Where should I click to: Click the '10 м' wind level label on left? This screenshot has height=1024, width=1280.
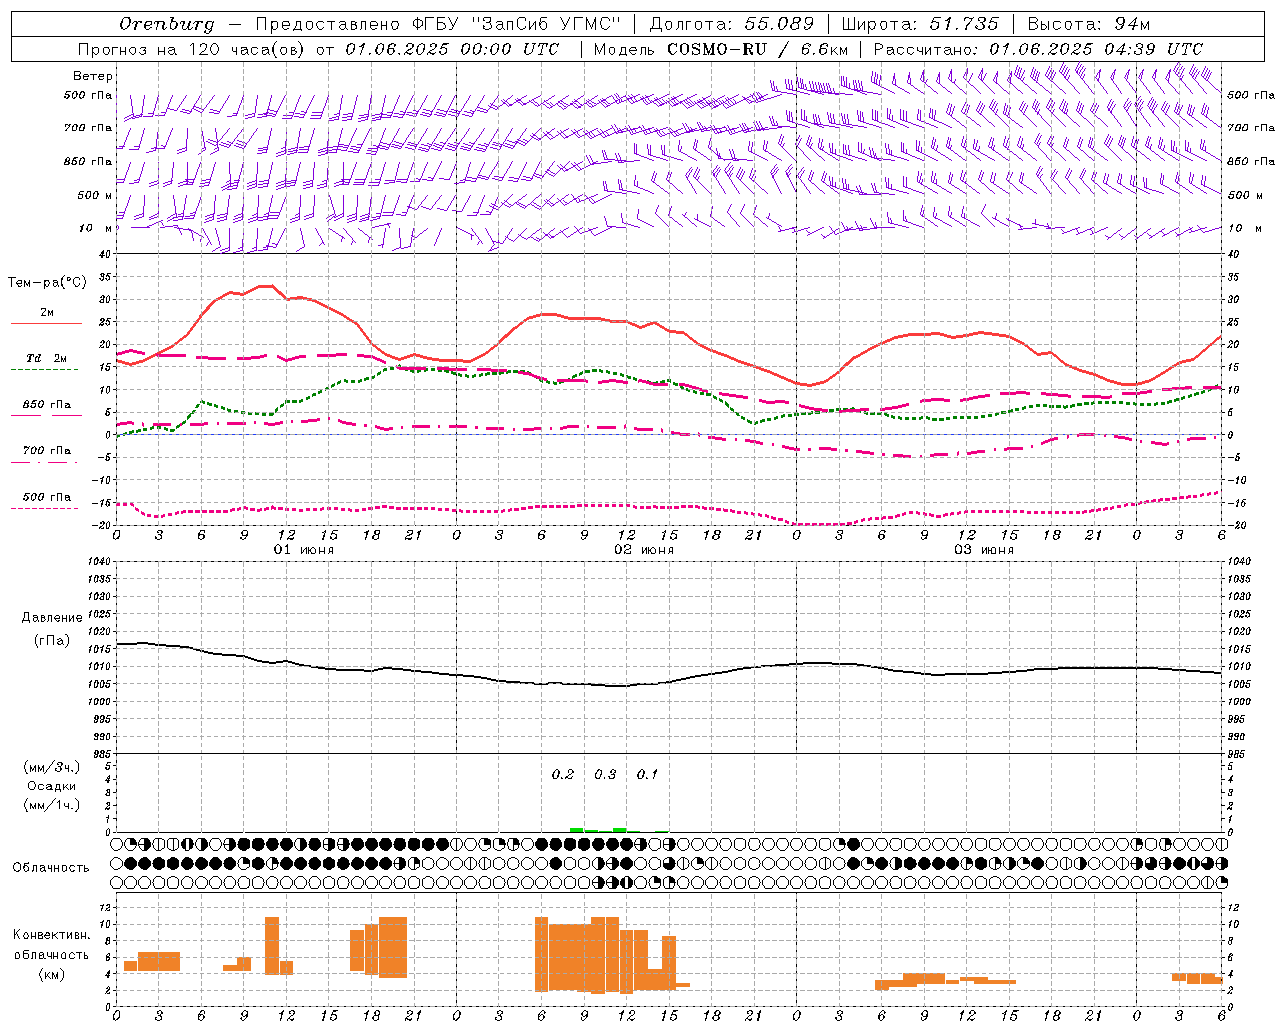pyautogui.click(x=95, y=228)
